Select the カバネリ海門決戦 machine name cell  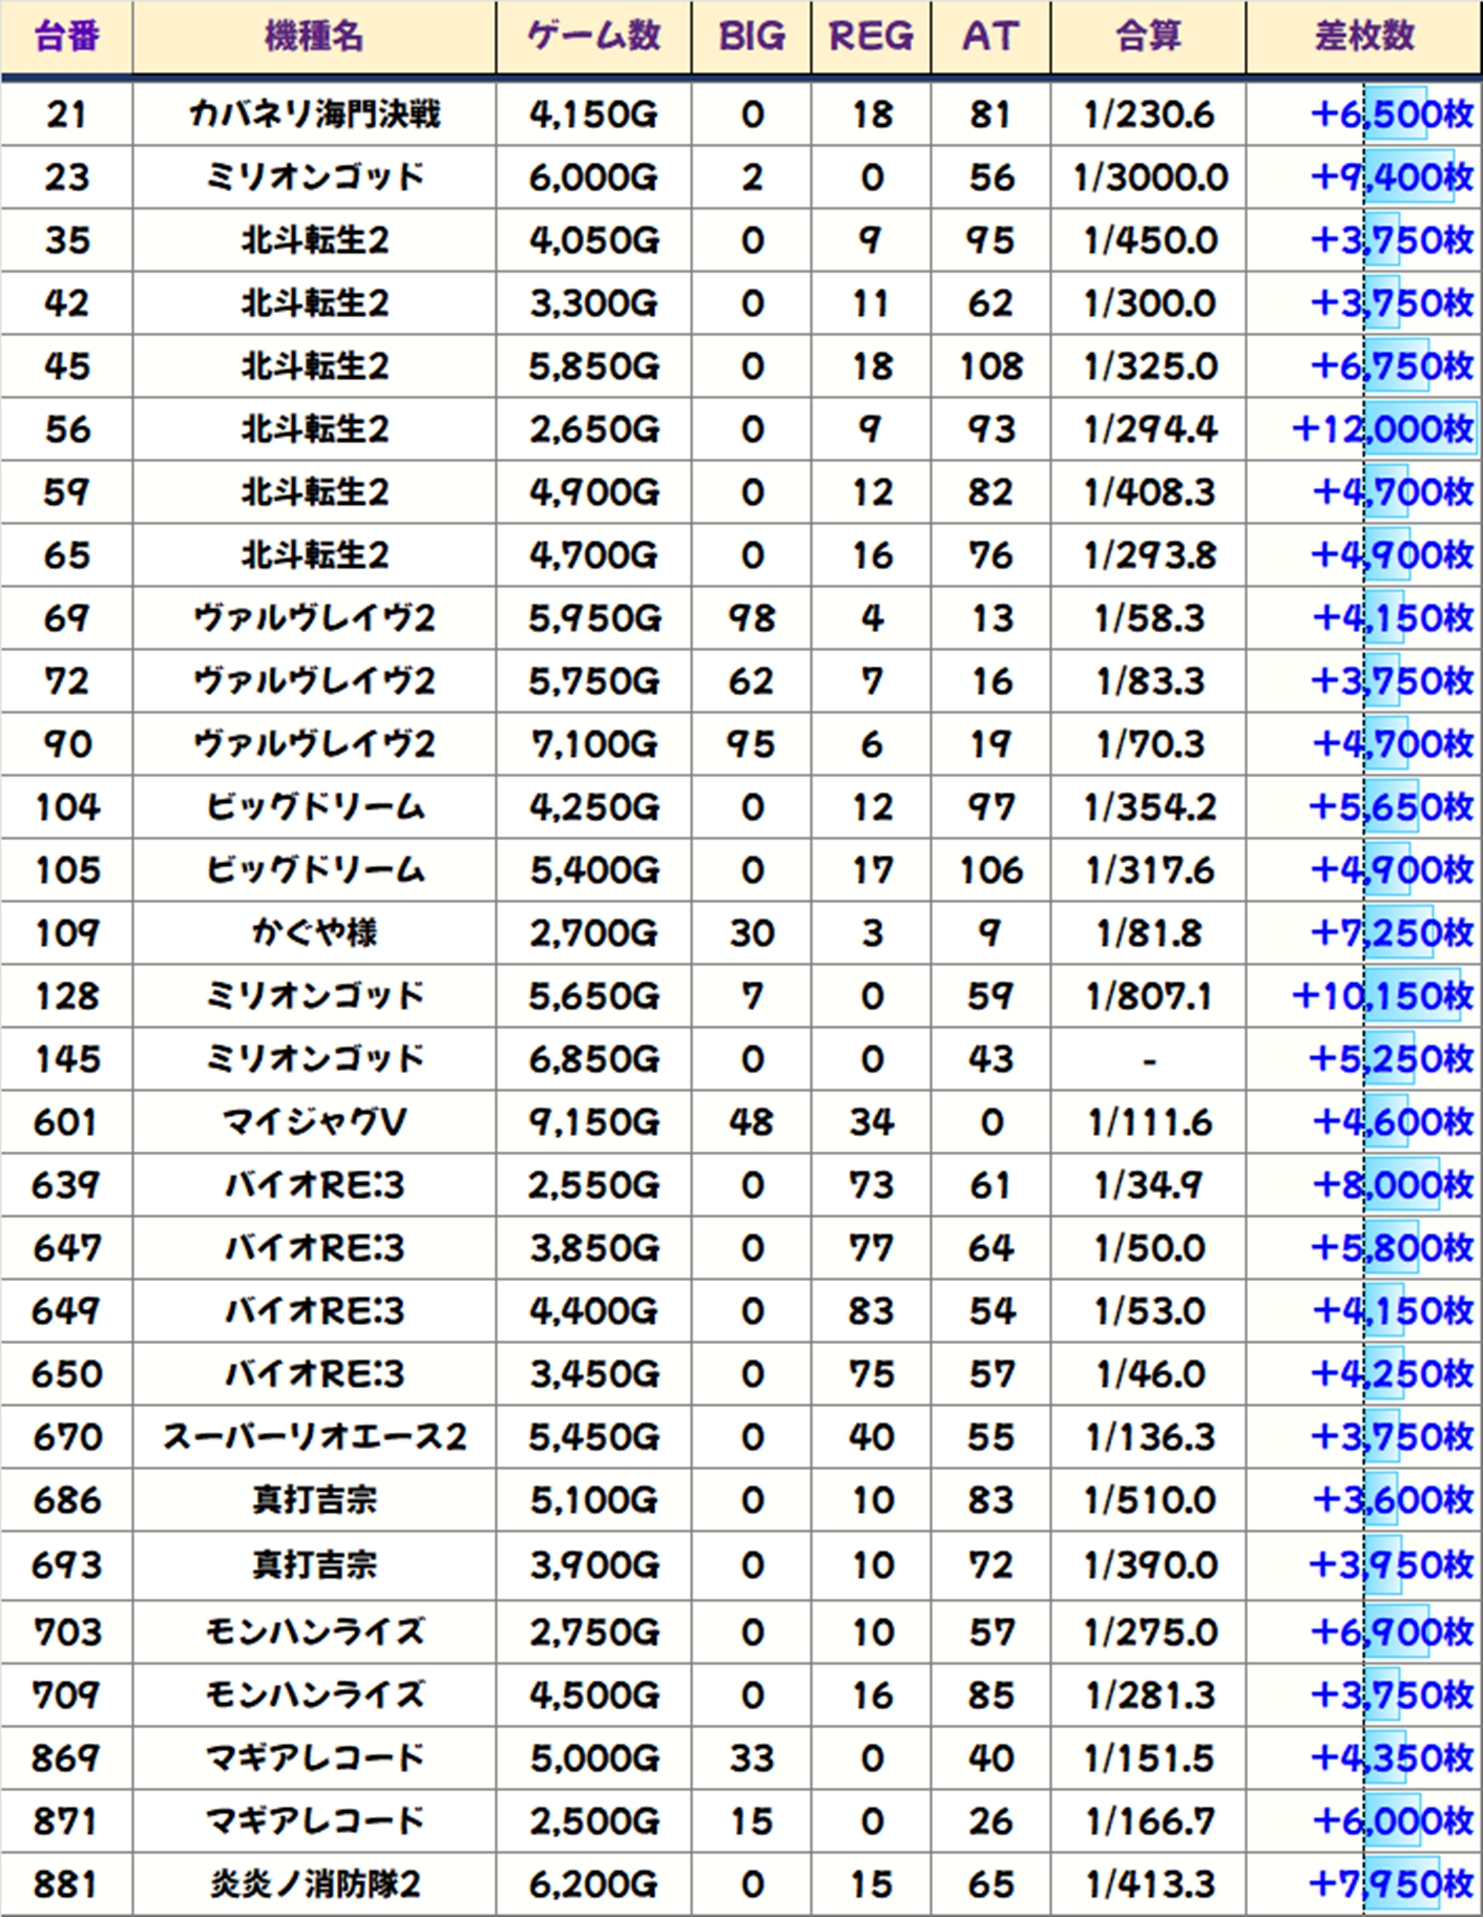(314, 115)
